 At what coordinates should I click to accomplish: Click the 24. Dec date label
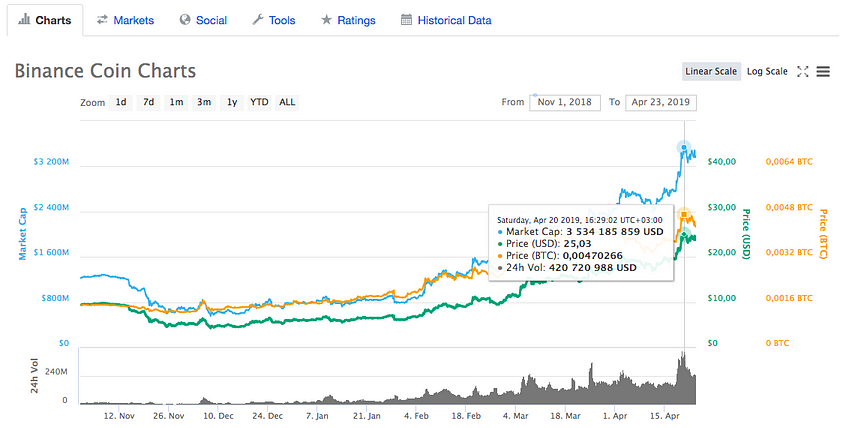(268, 416)
